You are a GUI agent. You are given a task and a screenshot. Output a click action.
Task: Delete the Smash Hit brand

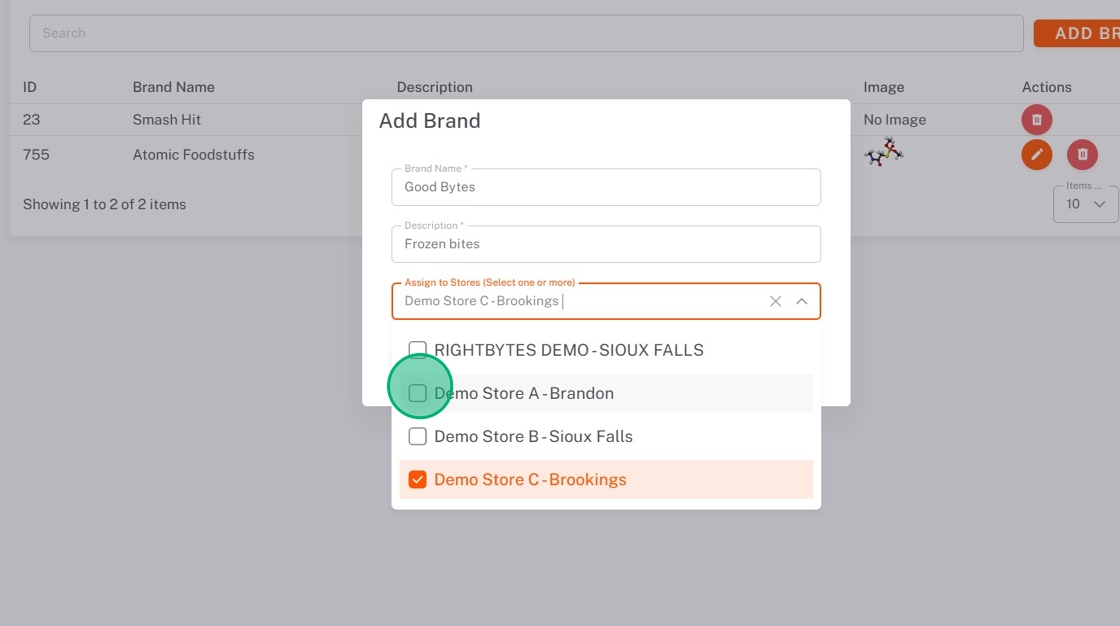[x=1036, y=120]
